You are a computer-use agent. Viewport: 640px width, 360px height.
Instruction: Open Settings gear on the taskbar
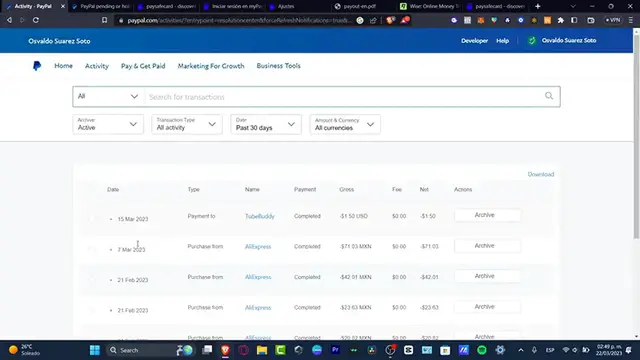tap(500, 350)
